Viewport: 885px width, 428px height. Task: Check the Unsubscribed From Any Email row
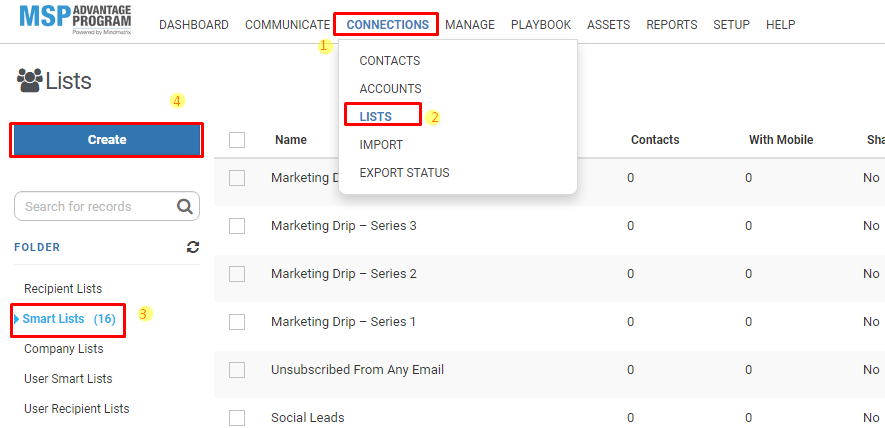pos(237,370)
